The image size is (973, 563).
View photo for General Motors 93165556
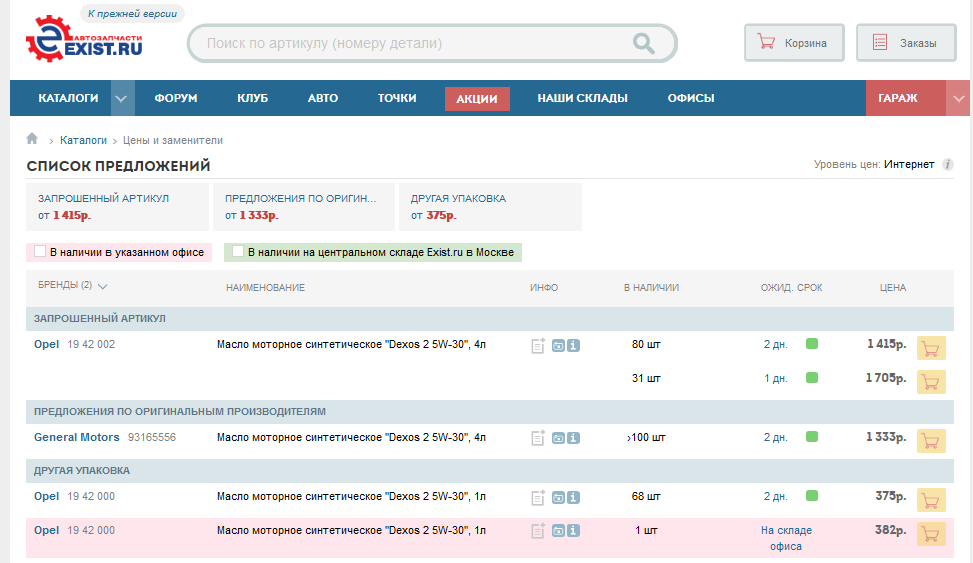click(x=558, y=438)
